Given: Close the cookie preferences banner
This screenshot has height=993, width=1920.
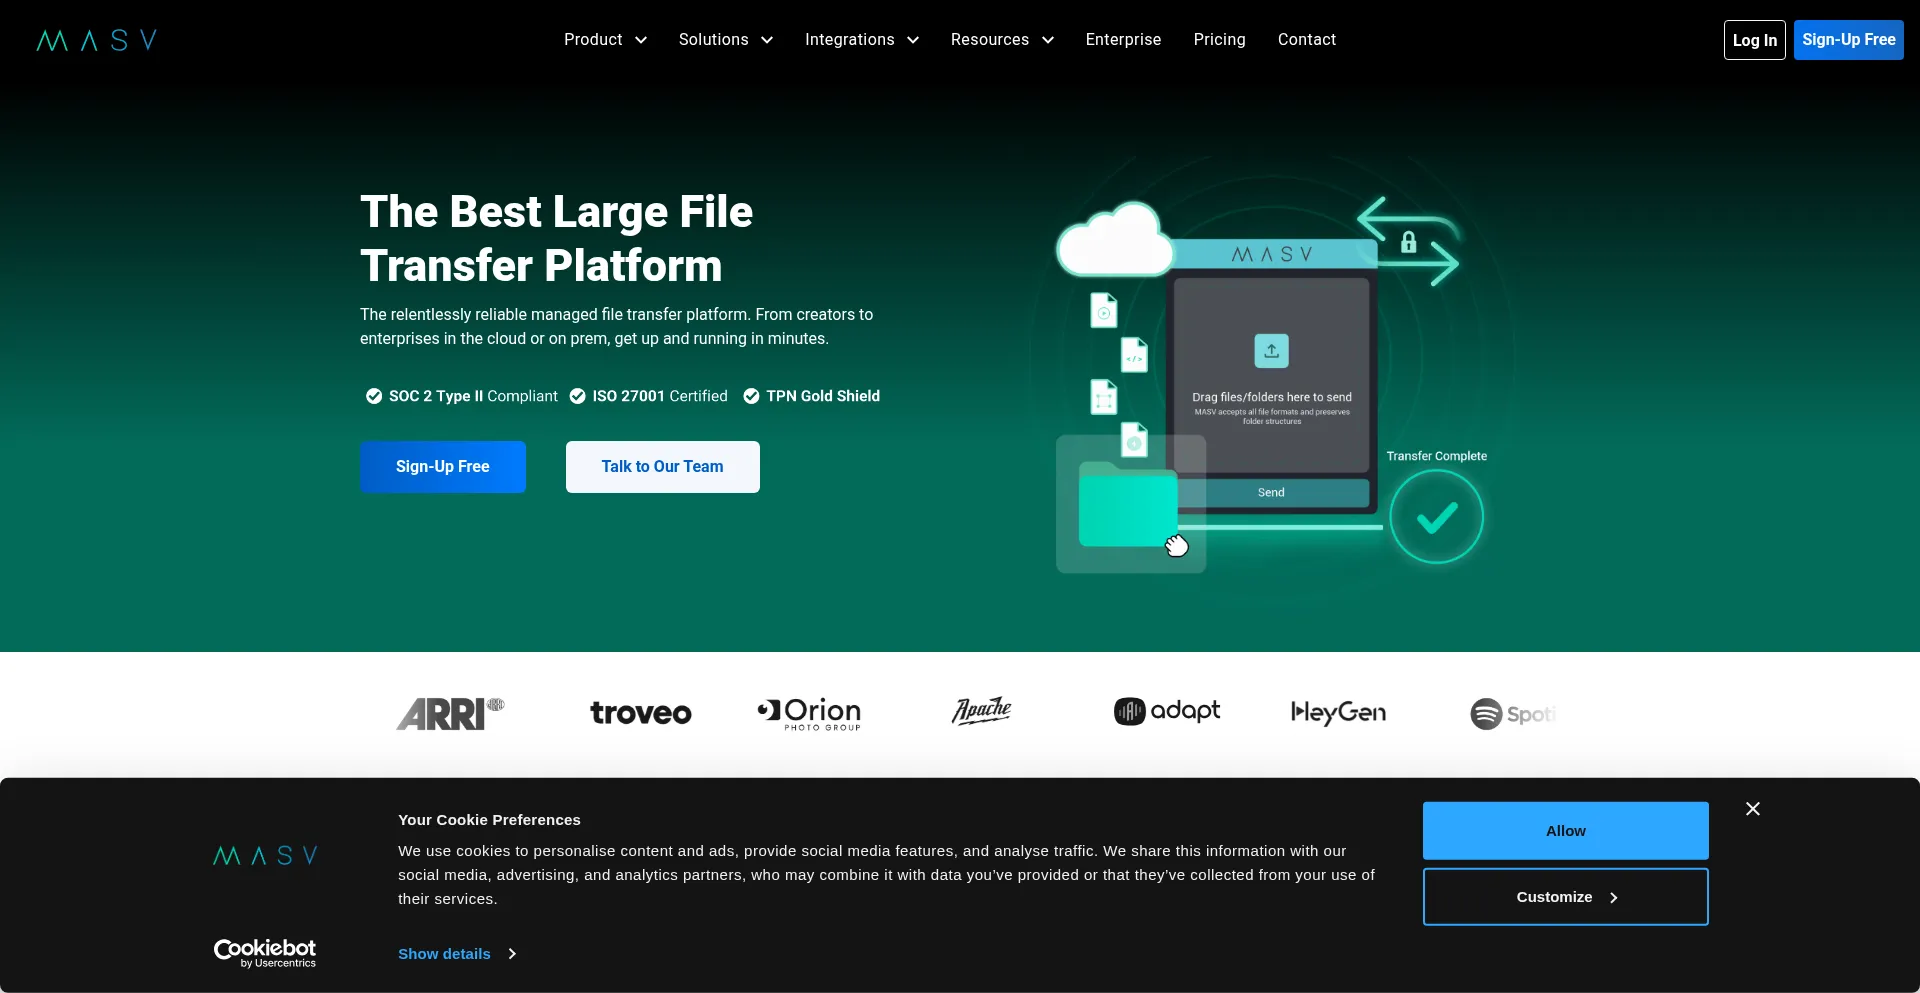Looking at the screenshot, I should coord(1752,809).
